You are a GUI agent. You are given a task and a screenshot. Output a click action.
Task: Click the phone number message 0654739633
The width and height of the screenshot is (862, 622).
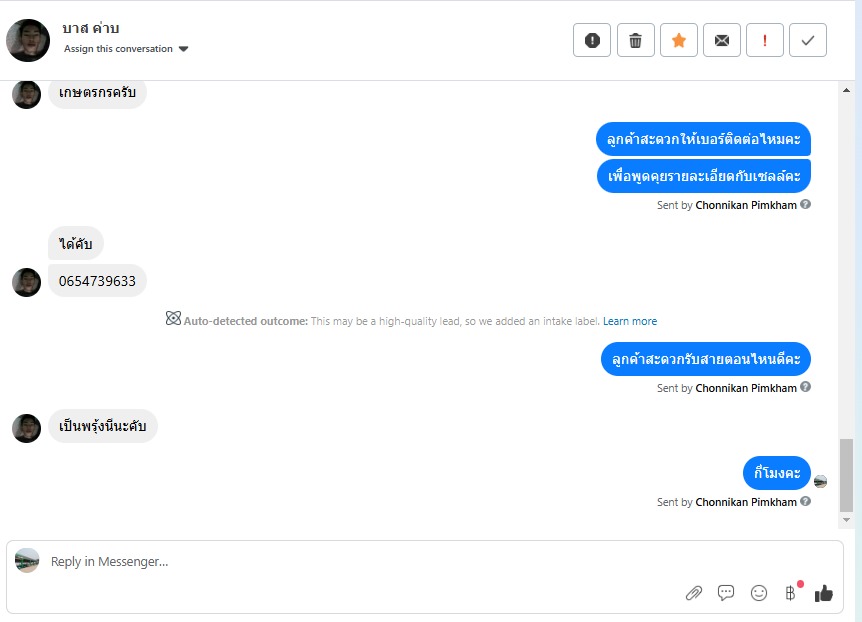(x=97, y=281)
